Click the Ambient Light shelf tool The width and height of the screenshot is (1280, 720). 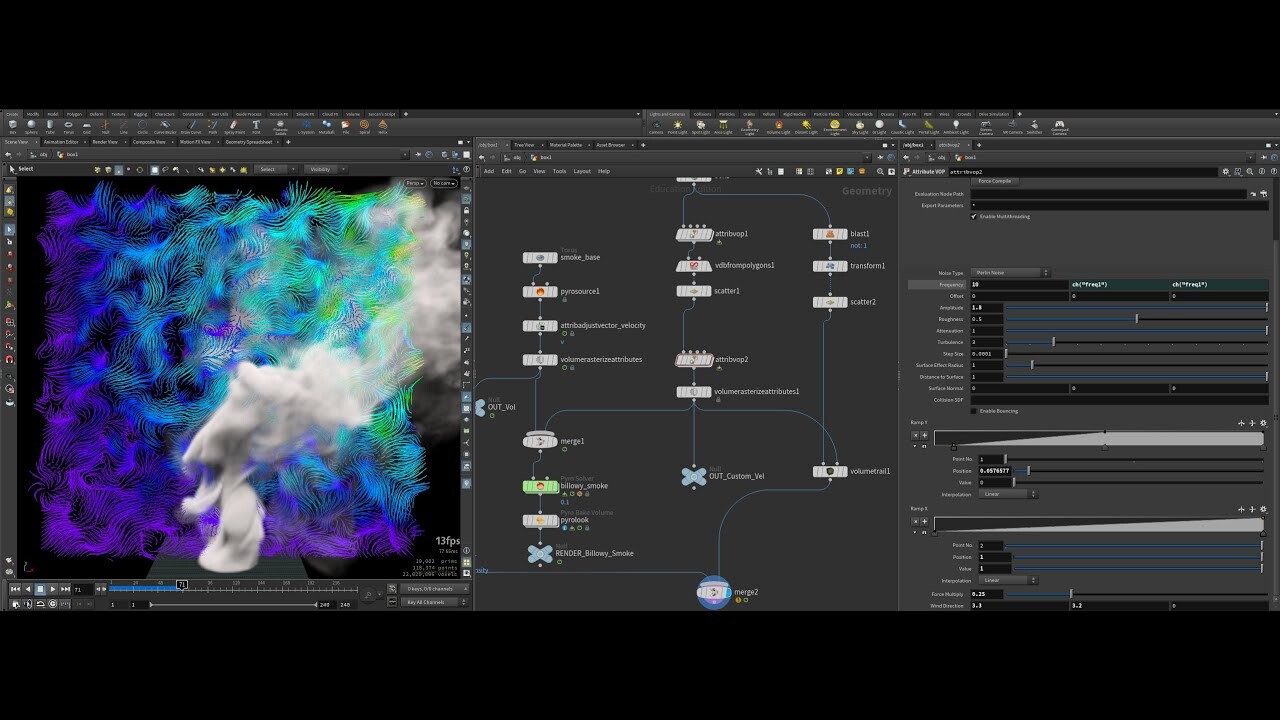click(x=957, y=125)
